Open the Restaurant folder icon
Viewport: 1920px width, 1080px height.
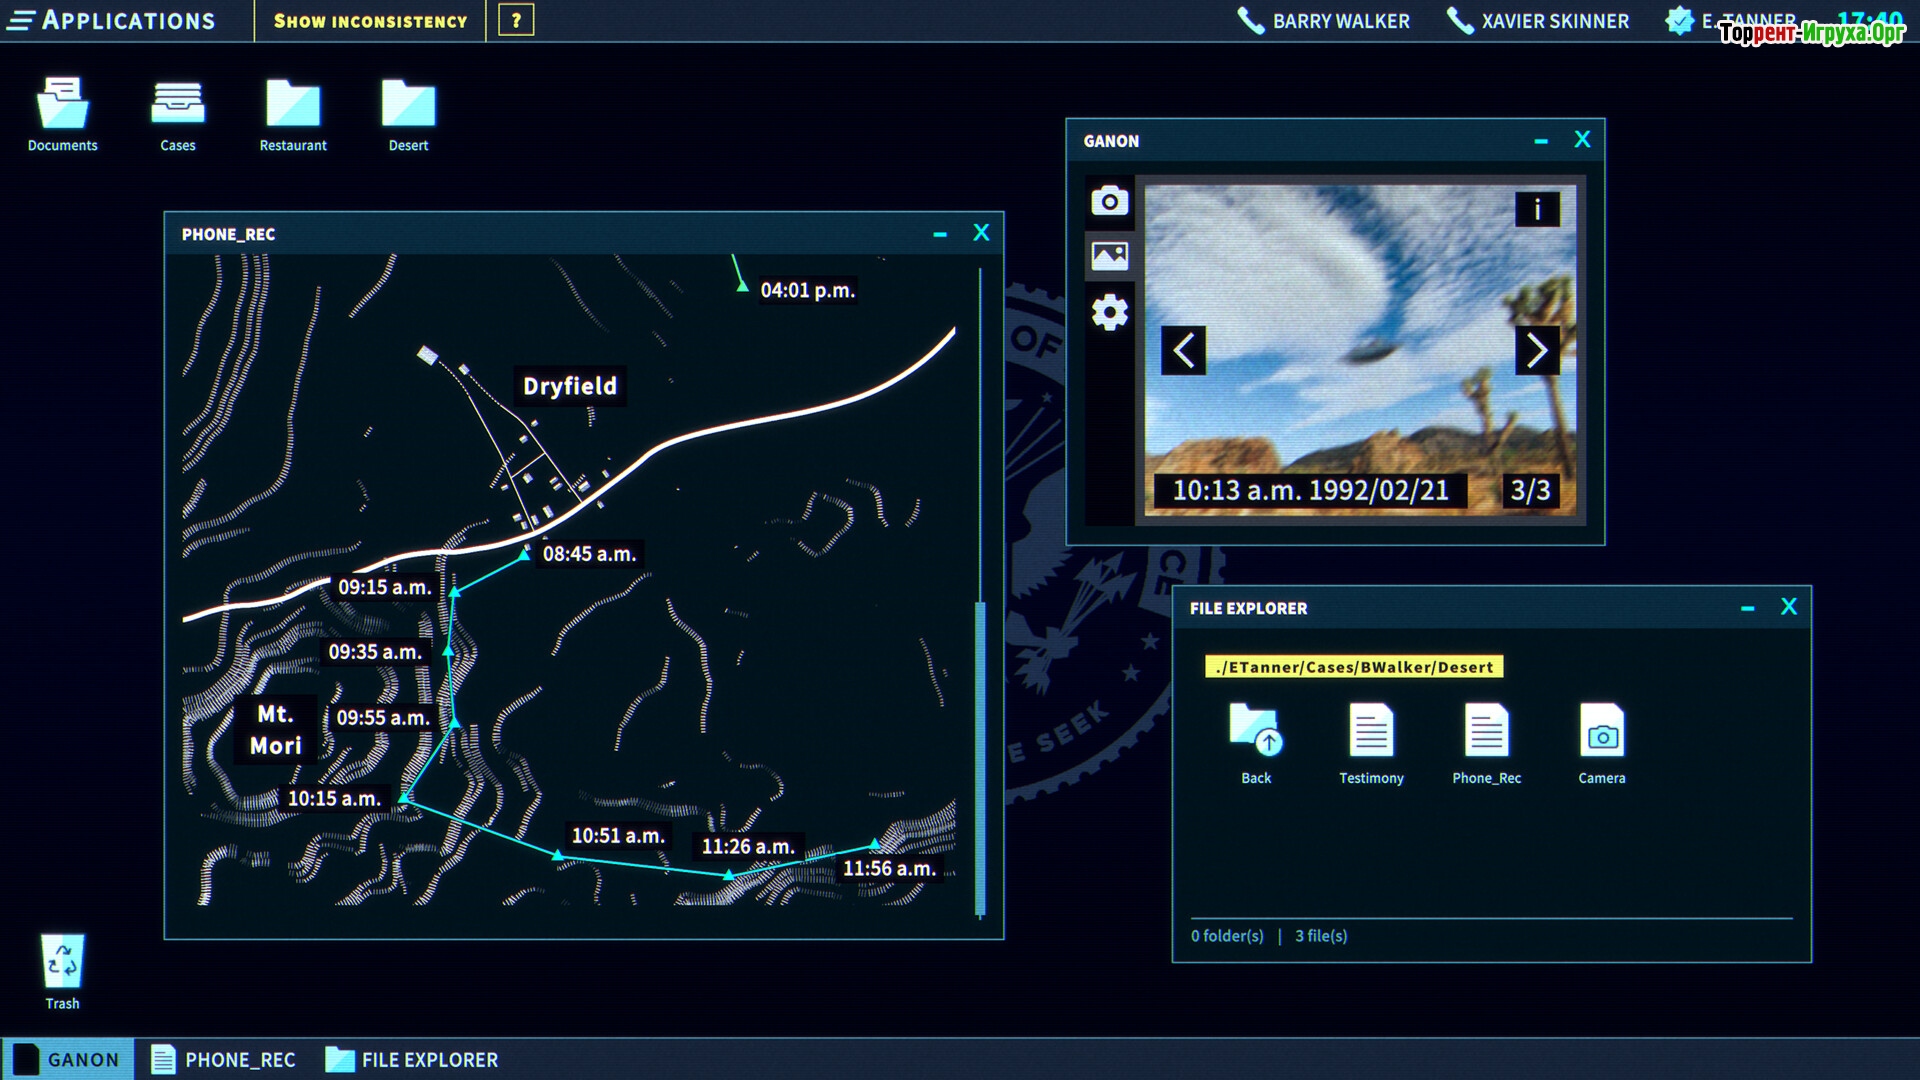293,105
